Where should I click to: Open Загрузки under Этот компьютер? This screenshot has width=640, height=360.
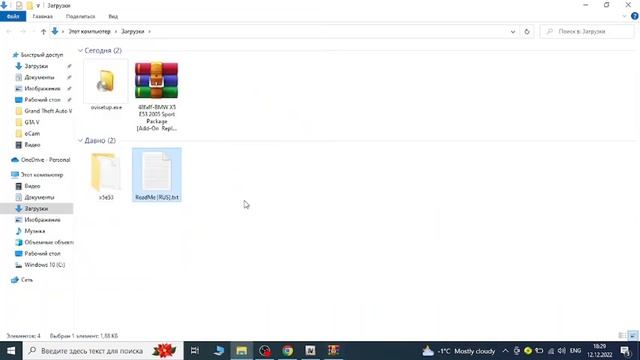[x=37, y=209]
